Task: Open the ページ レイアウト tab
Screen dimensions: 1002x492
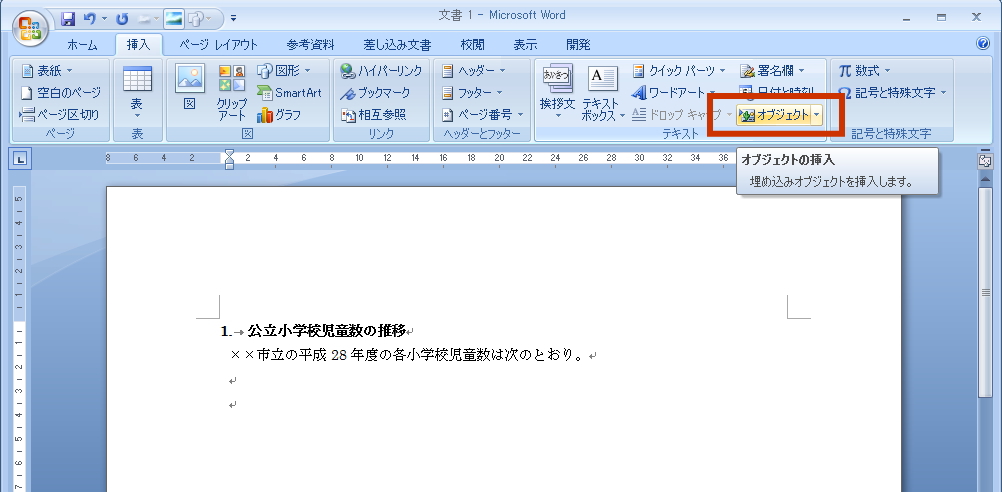Action: tap(218, 45)
